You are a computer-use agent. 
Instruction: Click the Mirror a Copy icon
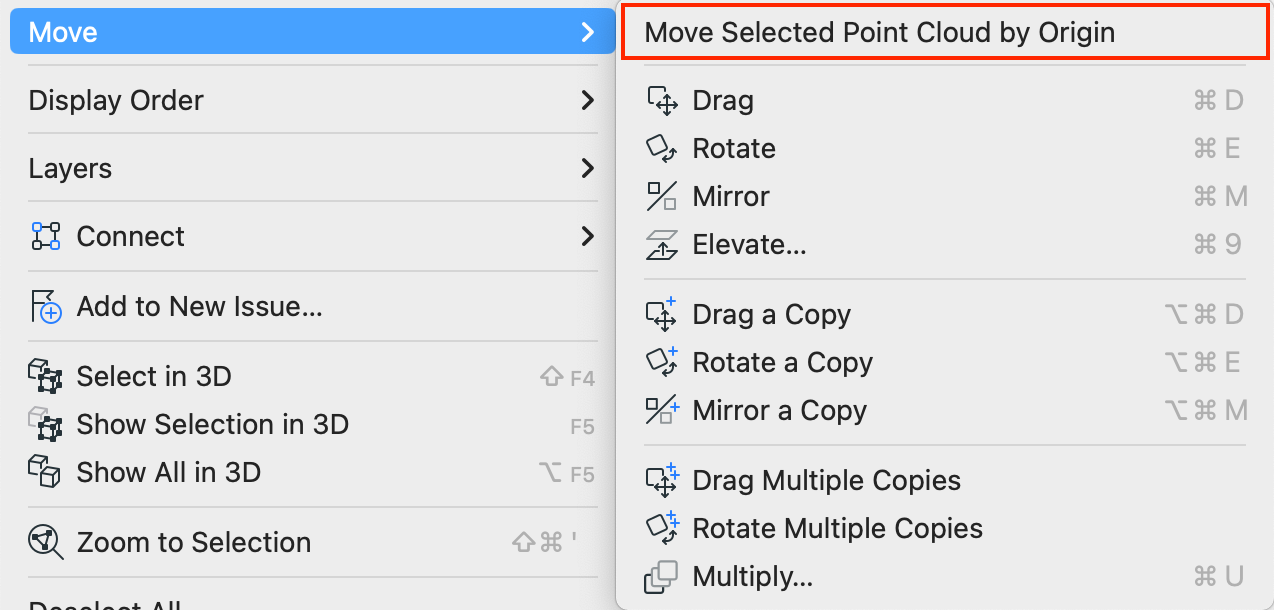[662, 410]
